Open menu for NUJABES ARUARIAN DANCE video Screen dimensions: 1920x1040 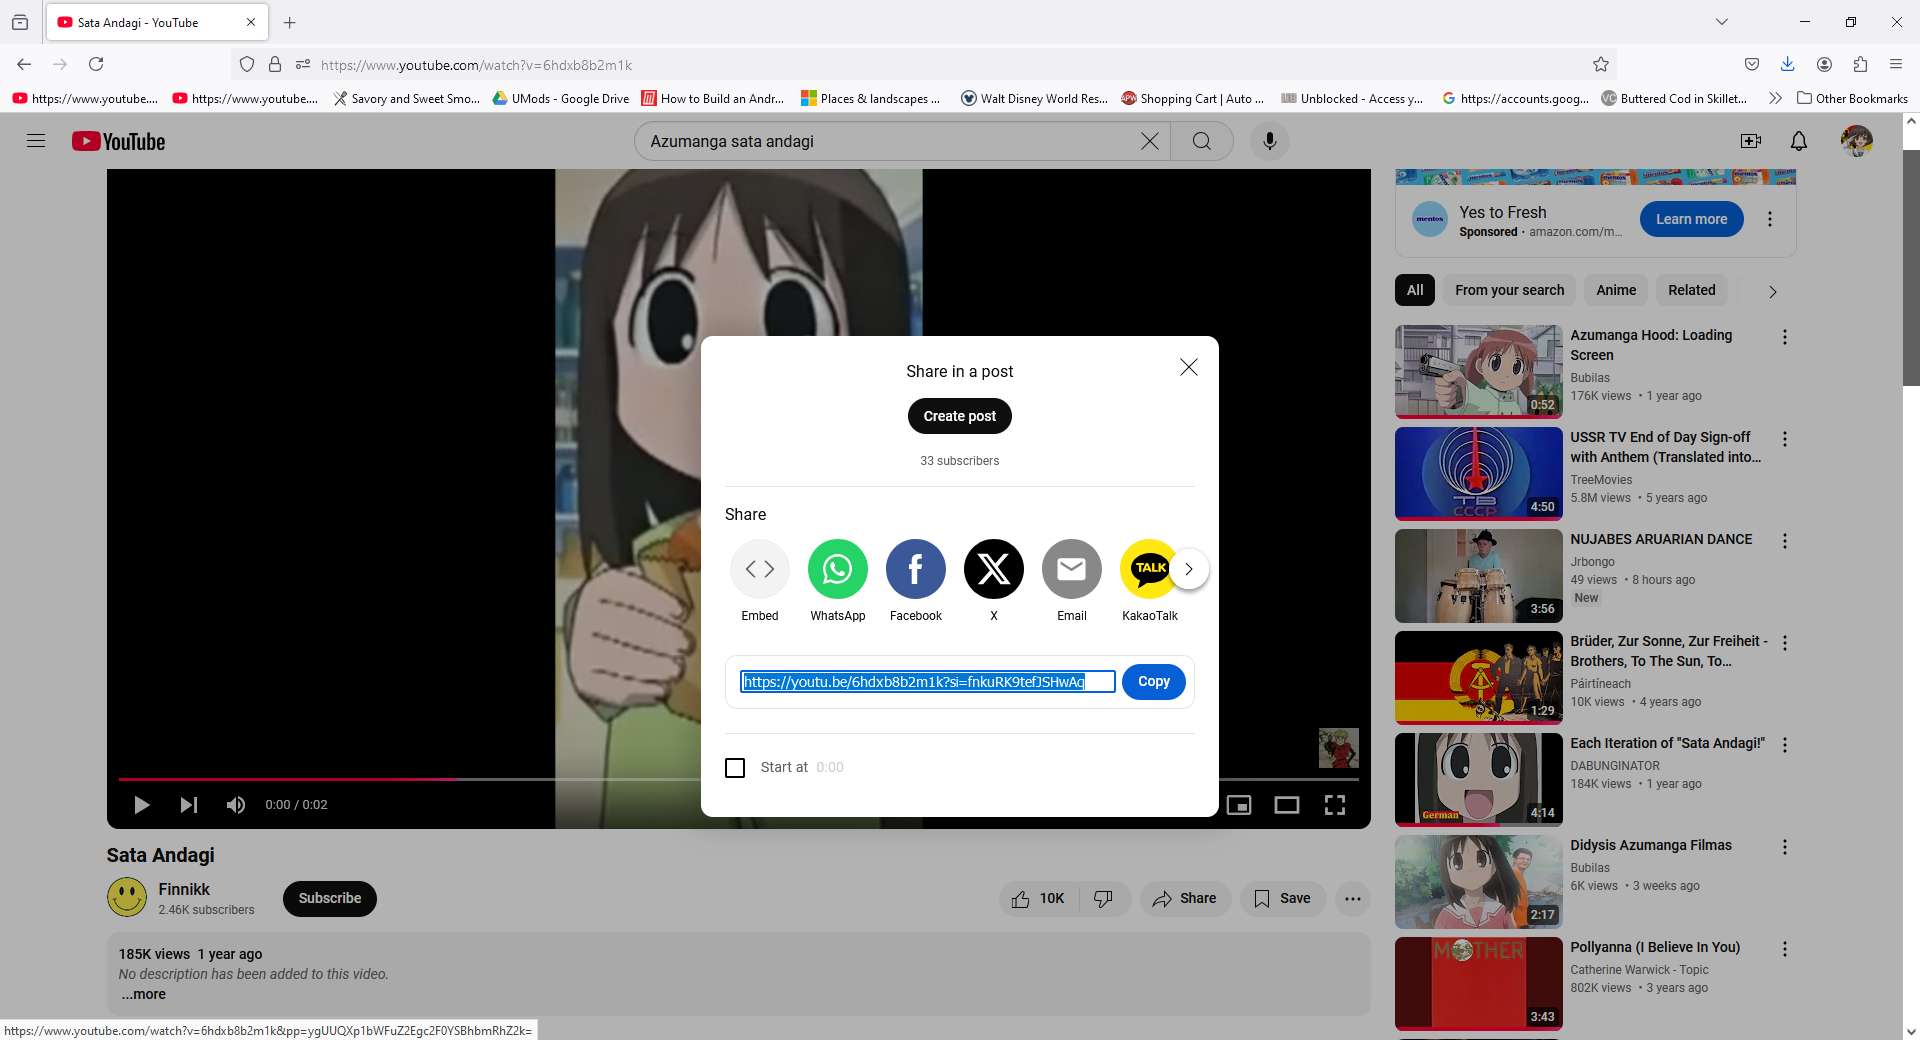pos(1785,542)
